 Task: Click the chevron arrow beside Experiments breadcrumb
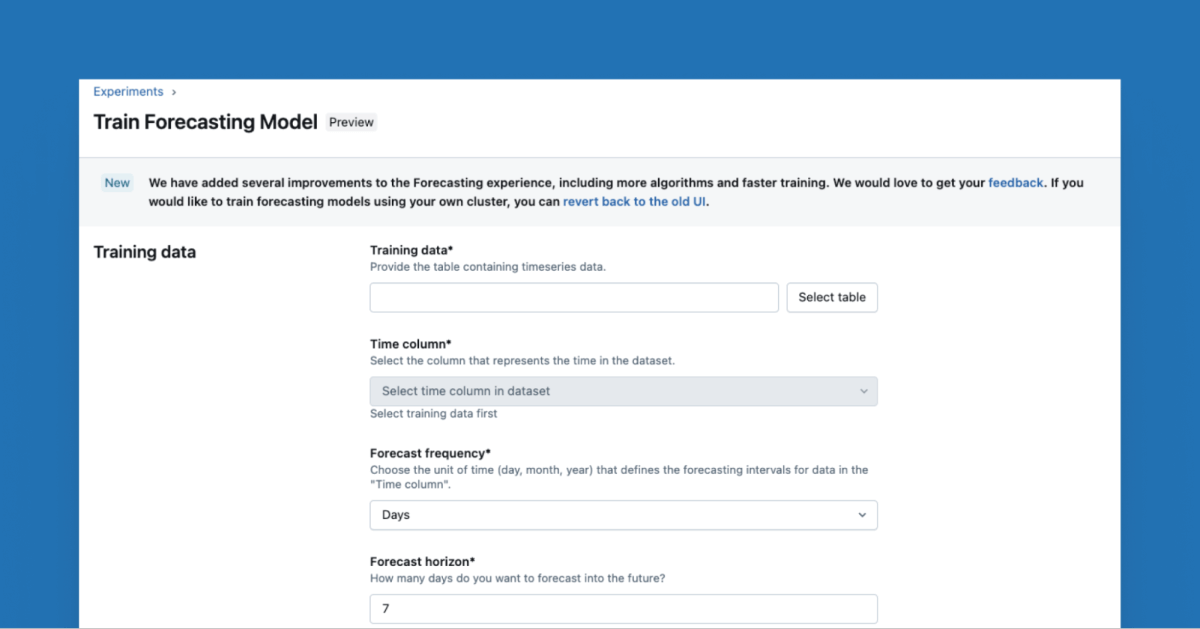pyautogui.click(x=174, y=92)
